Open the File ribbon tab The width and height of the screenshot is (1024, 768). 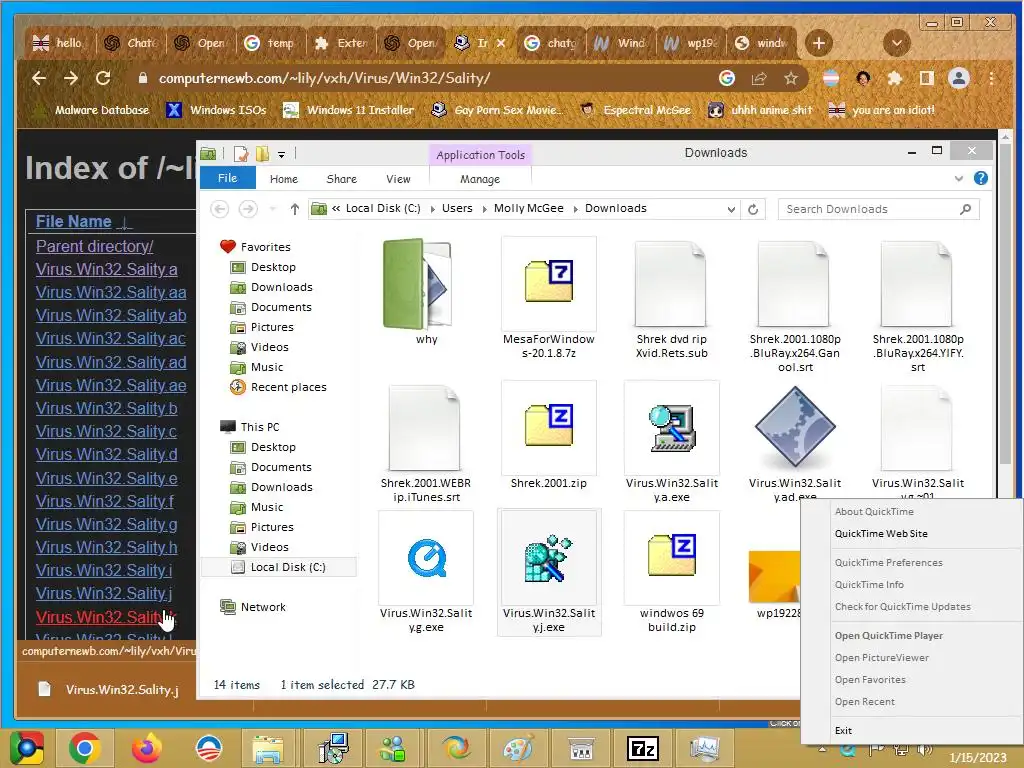pyautogui.click(x=227, y=178)
